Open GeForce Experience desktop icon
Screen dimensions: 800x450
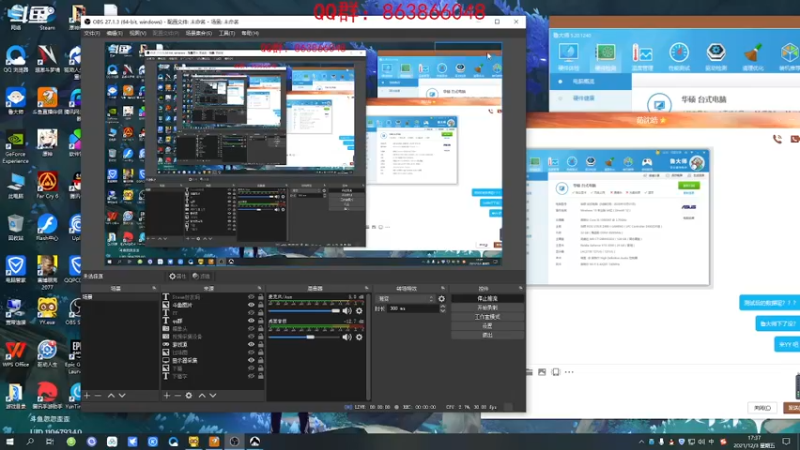[15, 148]
